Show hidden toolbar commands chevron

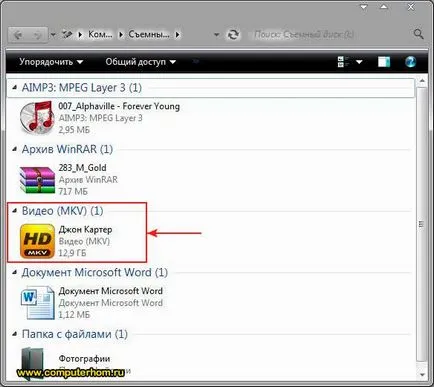[196, 61]
